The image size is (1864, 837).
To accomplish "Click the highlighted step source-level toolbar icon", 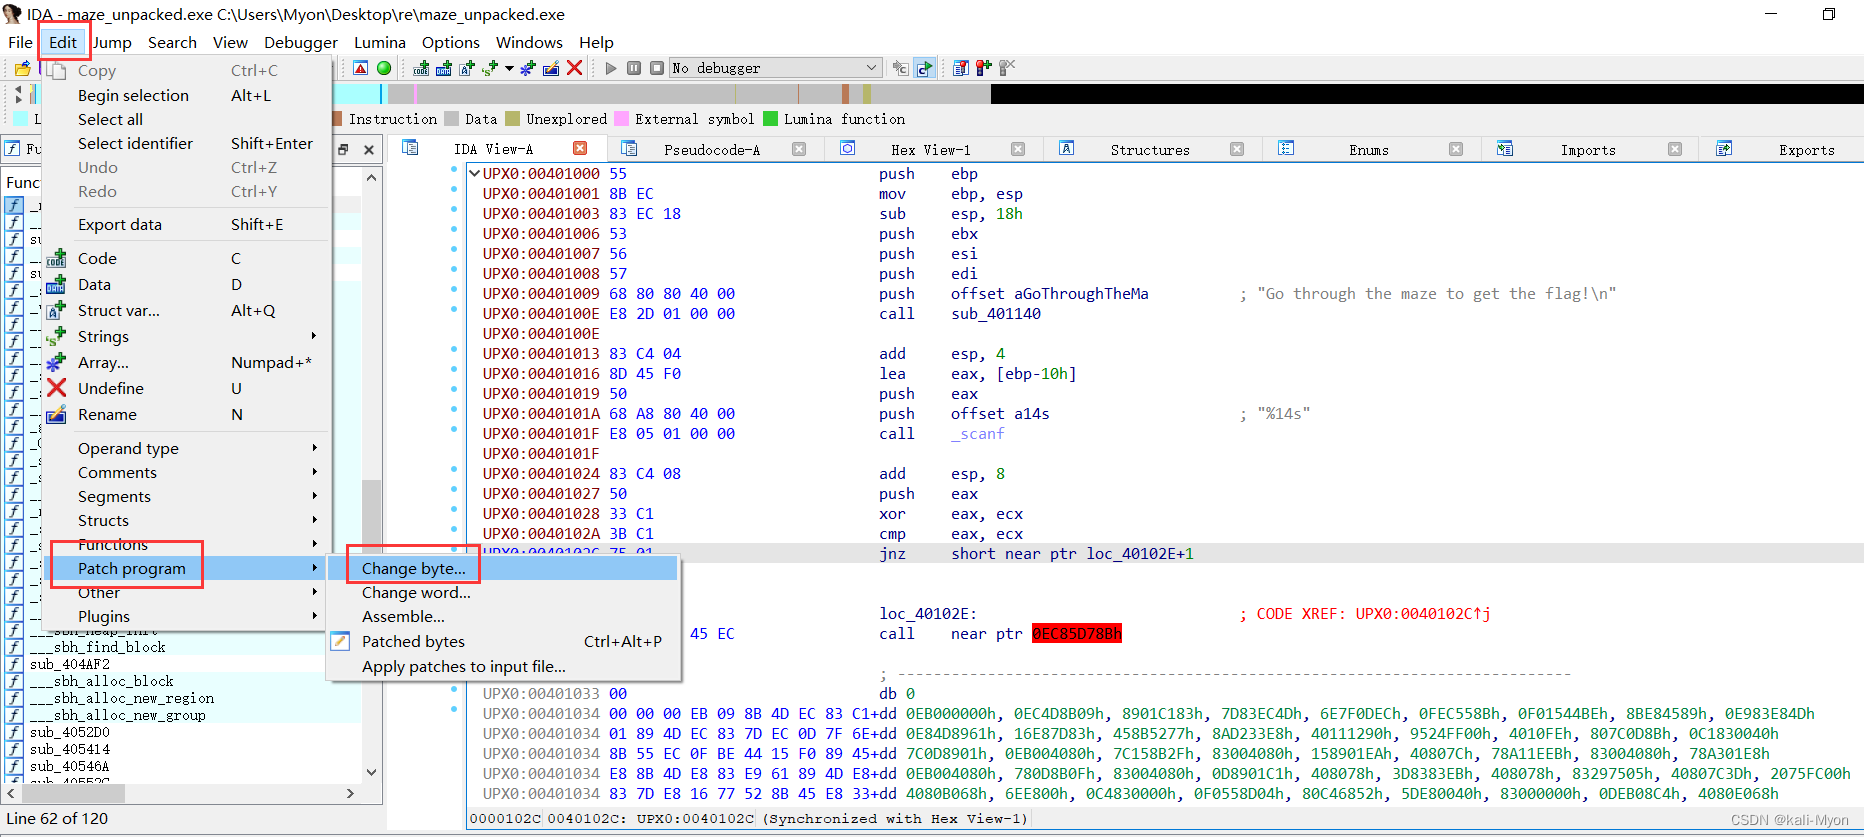I will pos(924,68).
